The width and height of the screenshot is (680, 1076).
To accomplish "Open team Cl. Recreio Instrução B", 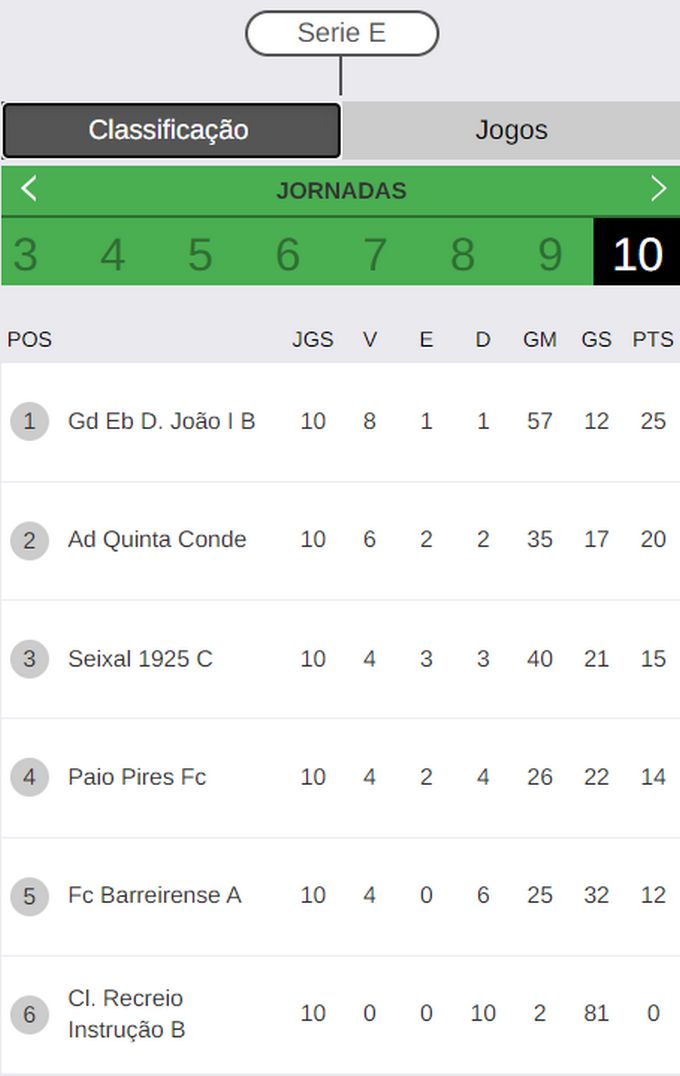I will [126, 1014].
